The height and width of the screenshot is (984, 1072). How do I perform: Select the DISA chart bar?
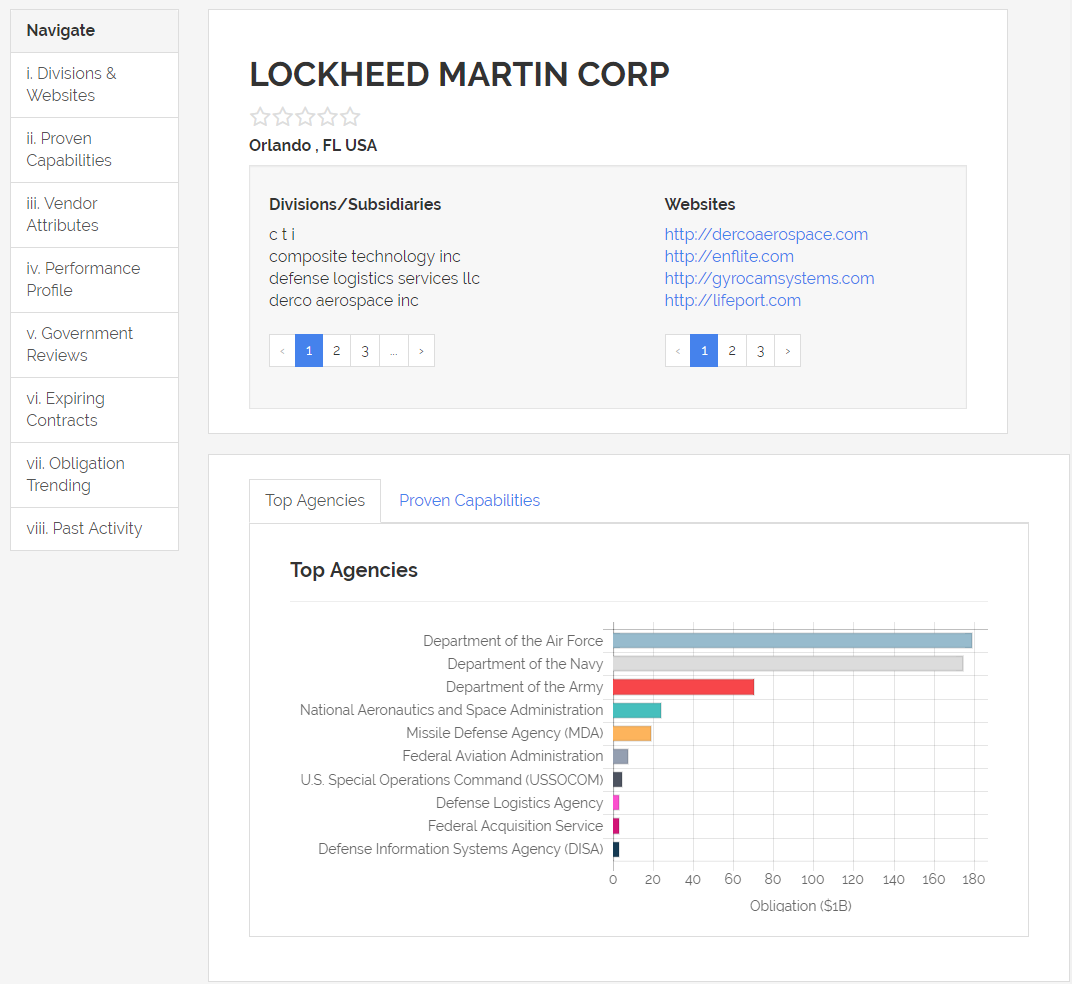[x=616, y=849]
